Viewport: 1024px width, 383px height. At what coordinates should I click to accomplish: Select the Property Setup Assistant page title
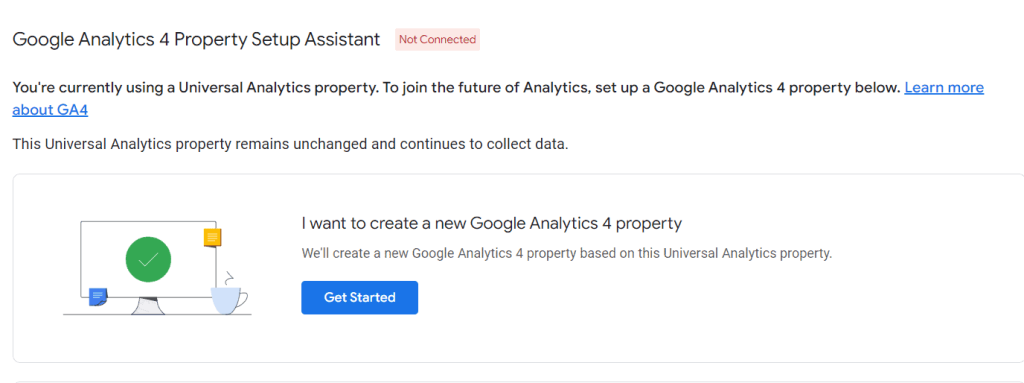click(196, 39)
